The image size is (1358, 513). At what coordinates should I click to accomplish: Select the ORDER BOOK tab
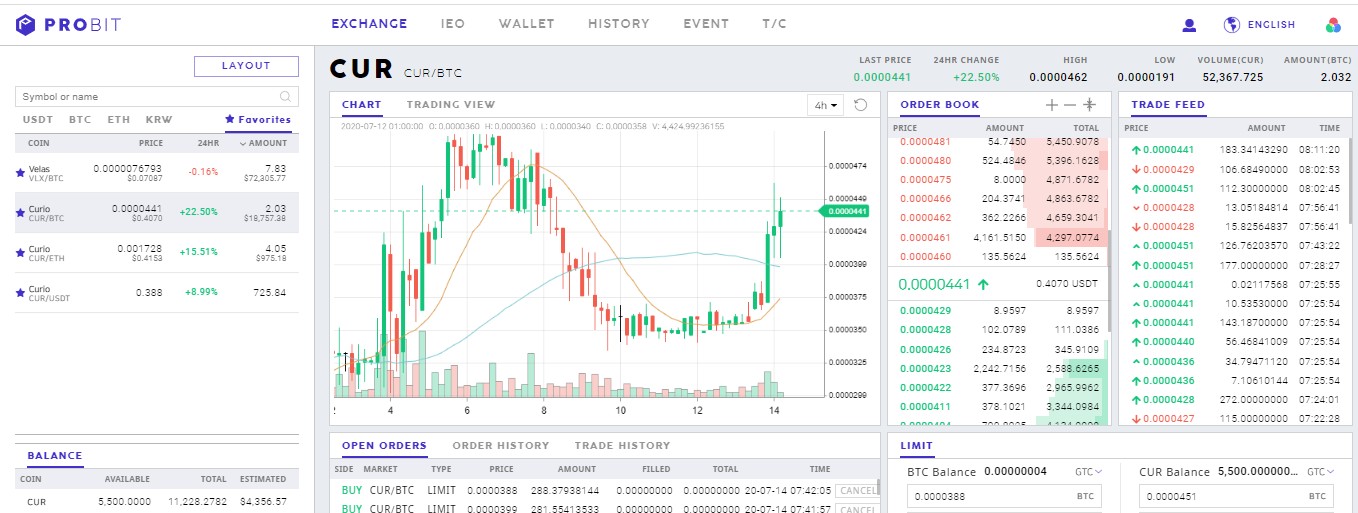pos(940,104)
